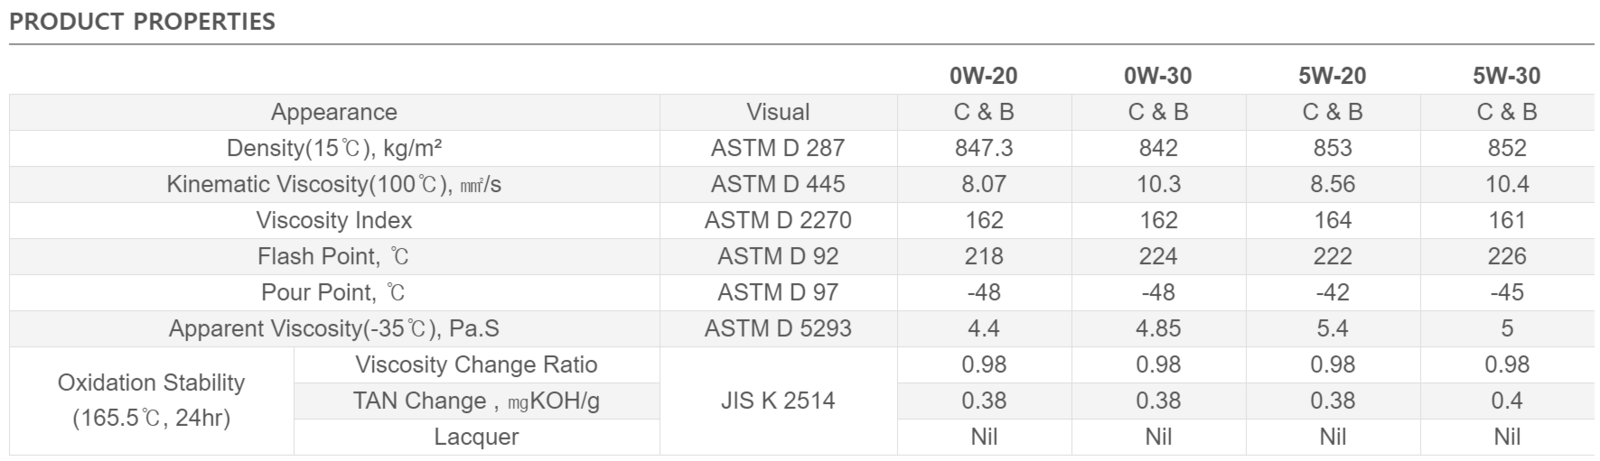This screenshot has height=461, width=1600.
Task: Click the ASTM D 5293 method cell
Action: [x=778, y=328]
